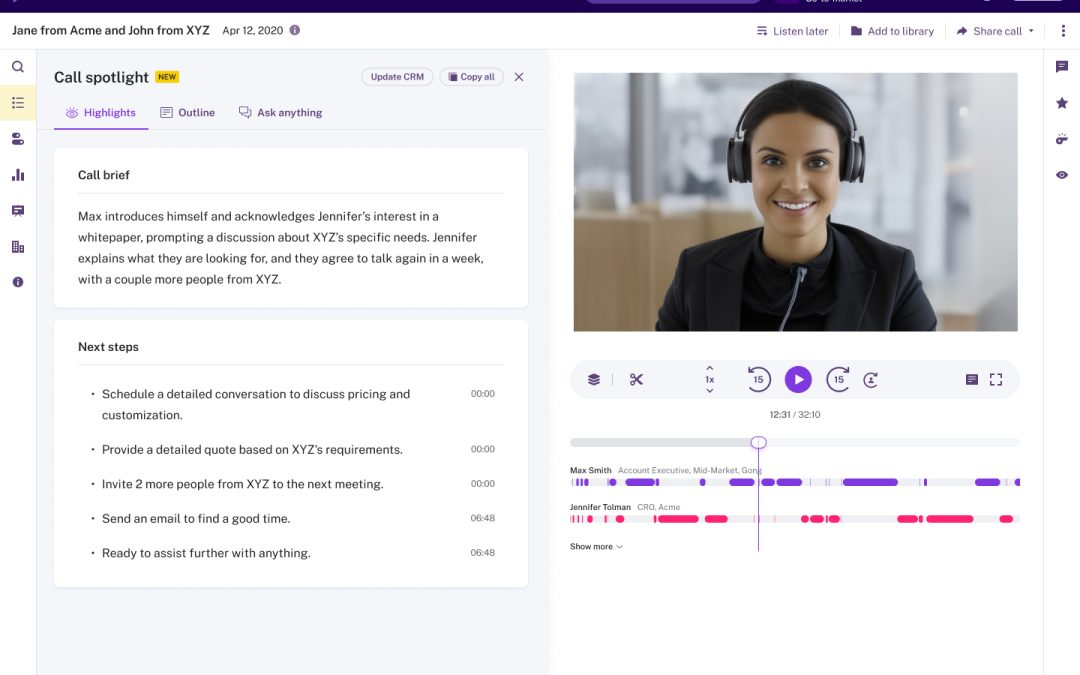Switch to the Ask anything tab
The width and height of the screenshot is (1080, 675).
tap(280, 112)
